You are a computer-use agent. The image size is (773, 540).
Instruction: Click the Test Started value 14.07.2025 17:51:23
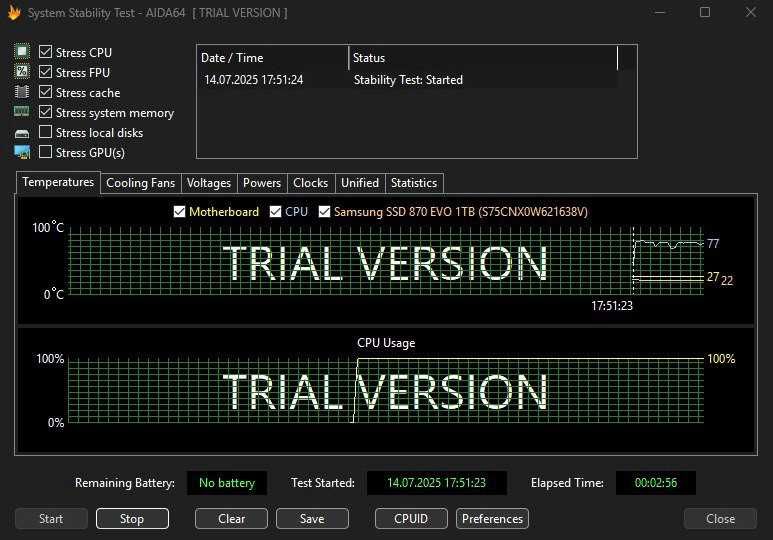click(437, 483)
